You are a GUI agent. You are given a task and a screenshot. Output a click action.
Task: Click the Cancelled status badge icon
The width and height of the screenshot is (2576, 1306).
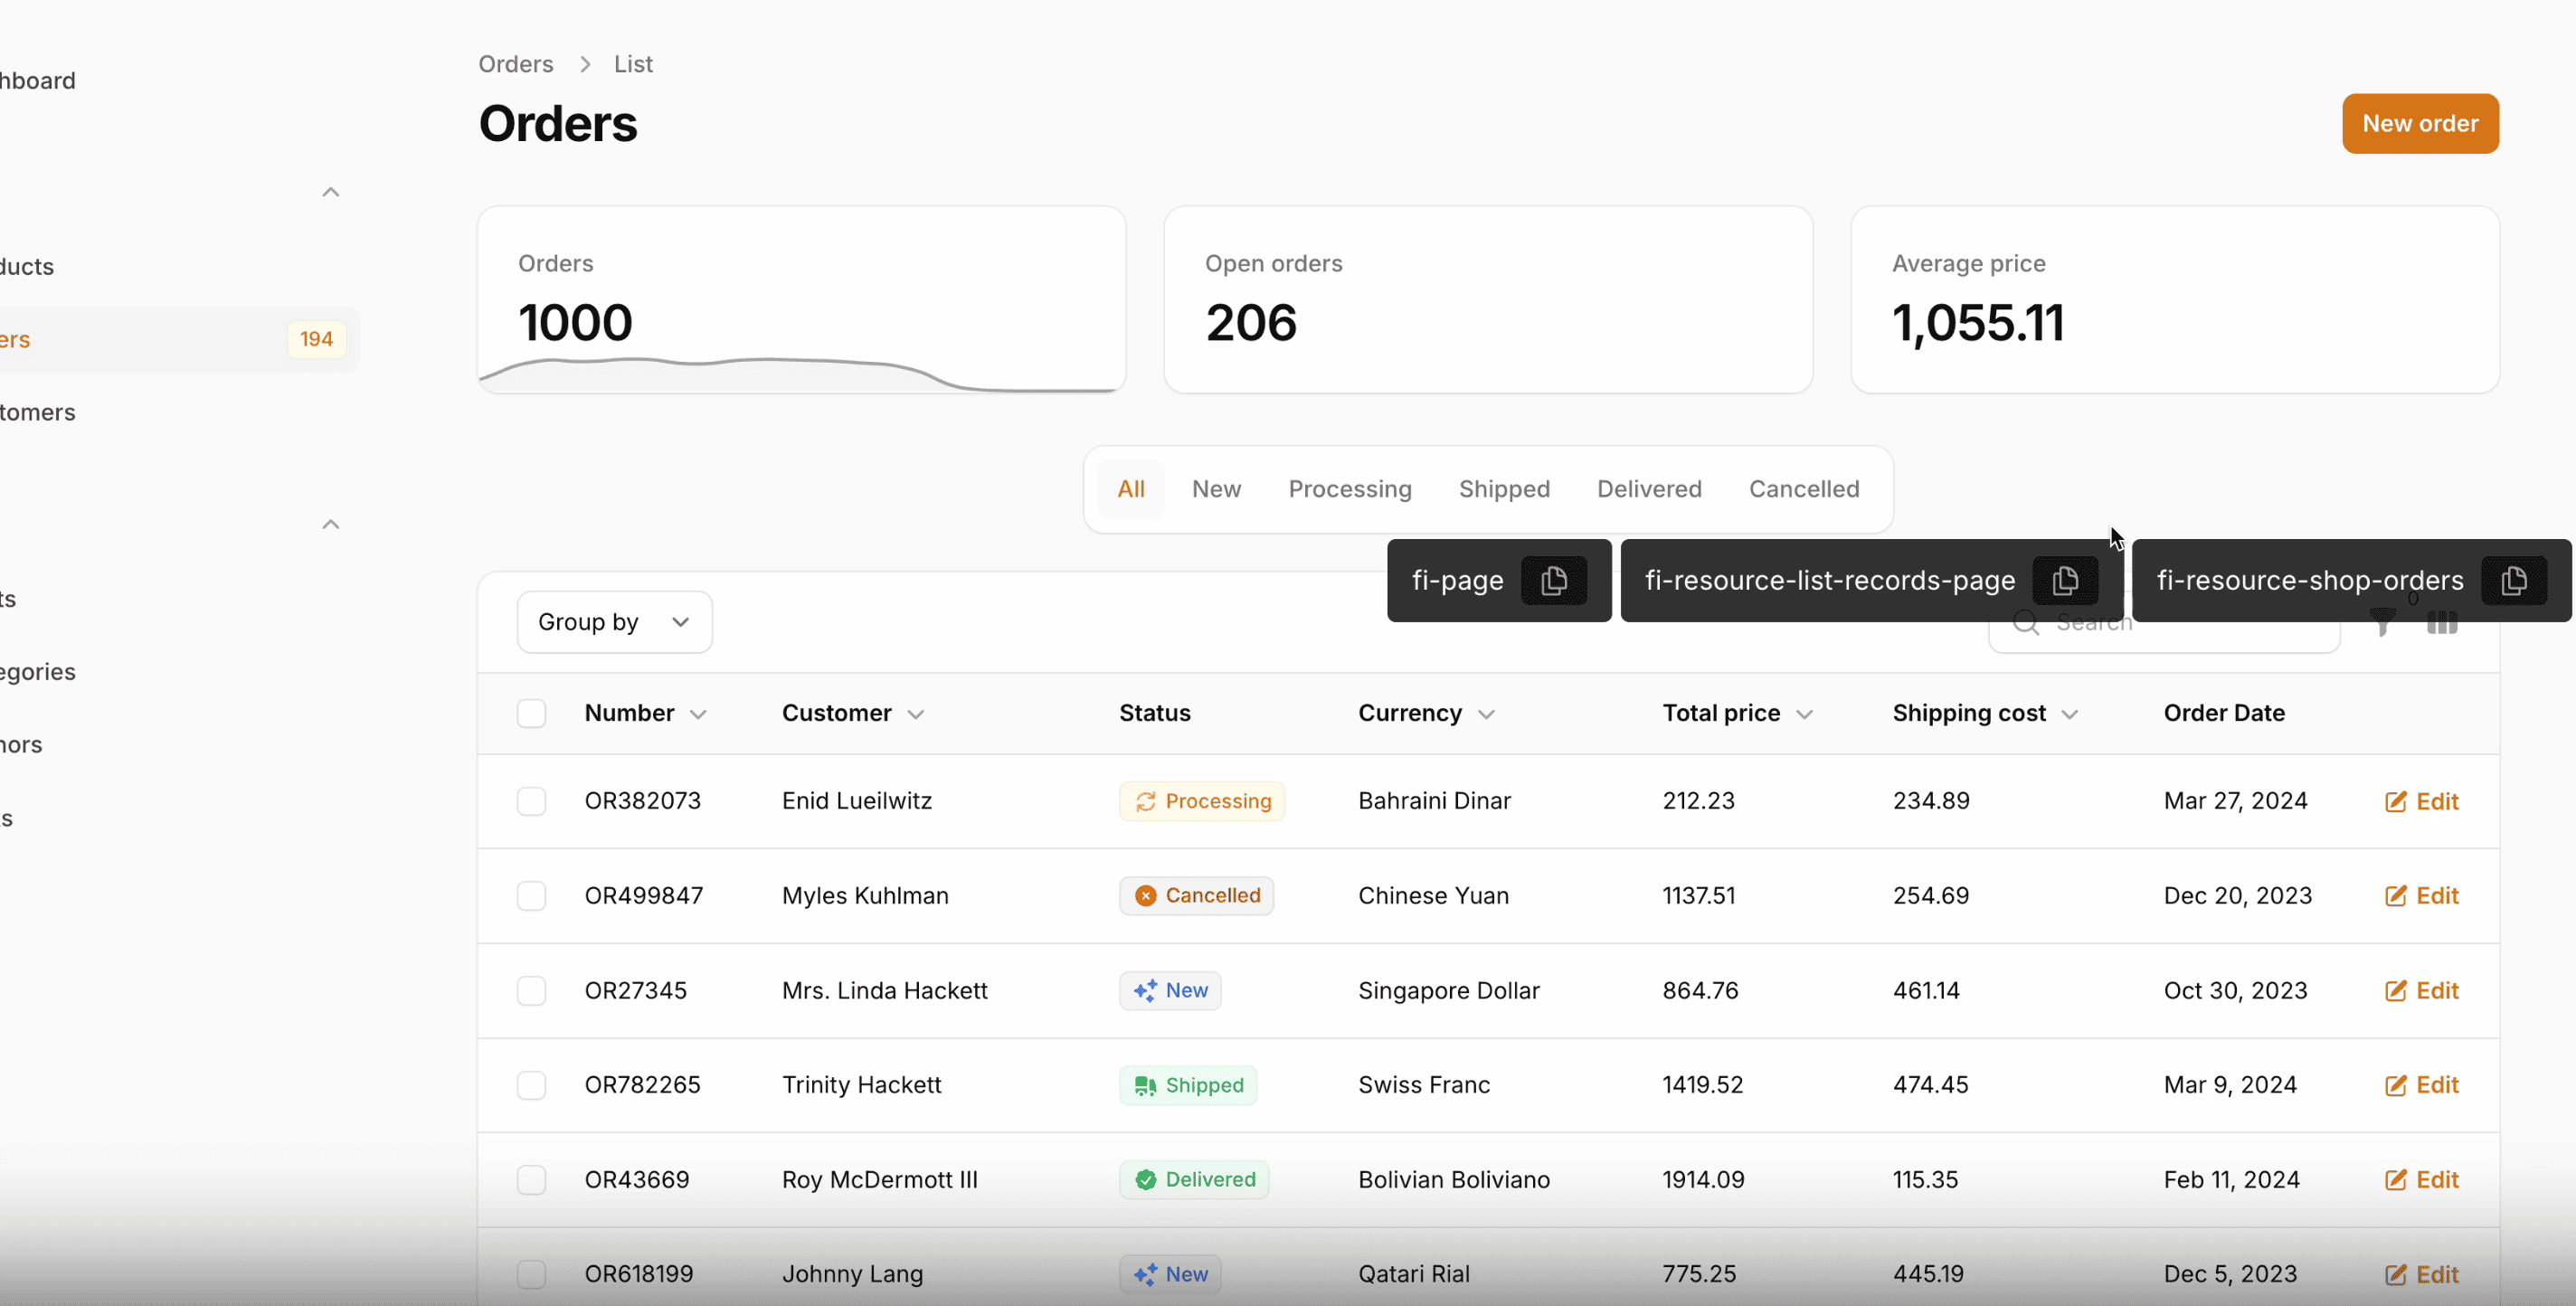[1146, 896]
